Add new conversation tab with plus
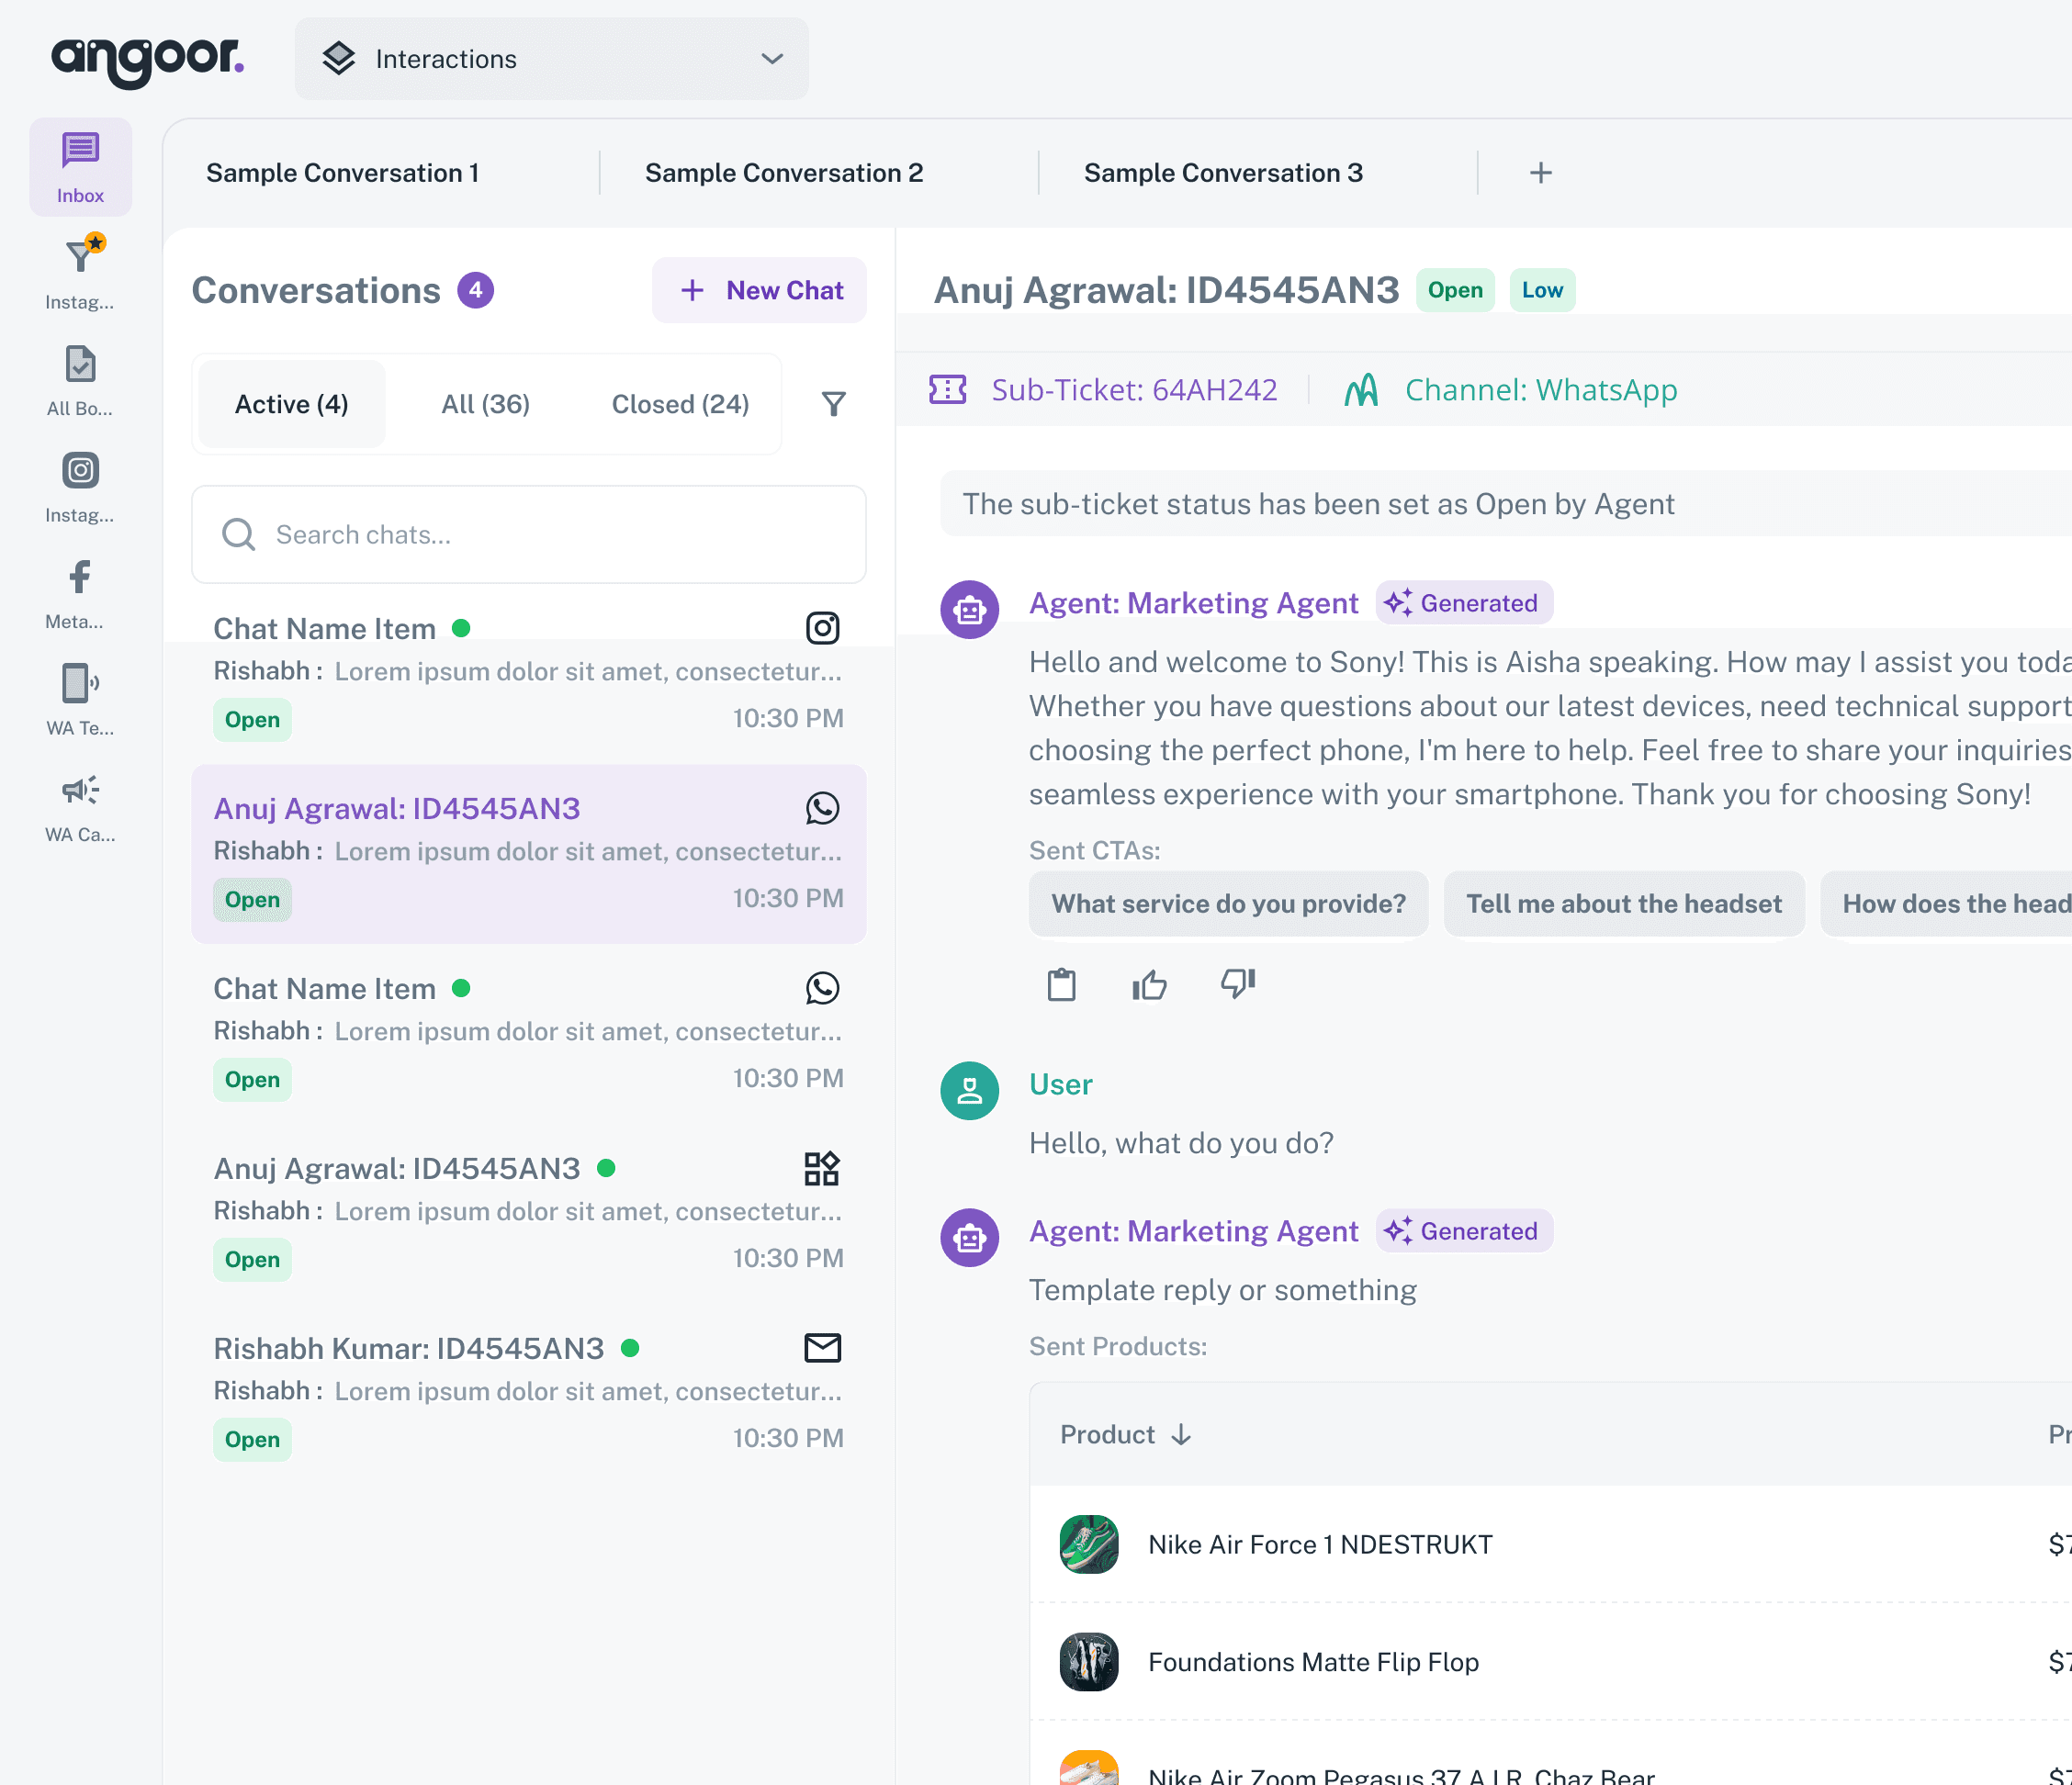This screenshot has height=1785, width=2072. (x=1540, y=173)
